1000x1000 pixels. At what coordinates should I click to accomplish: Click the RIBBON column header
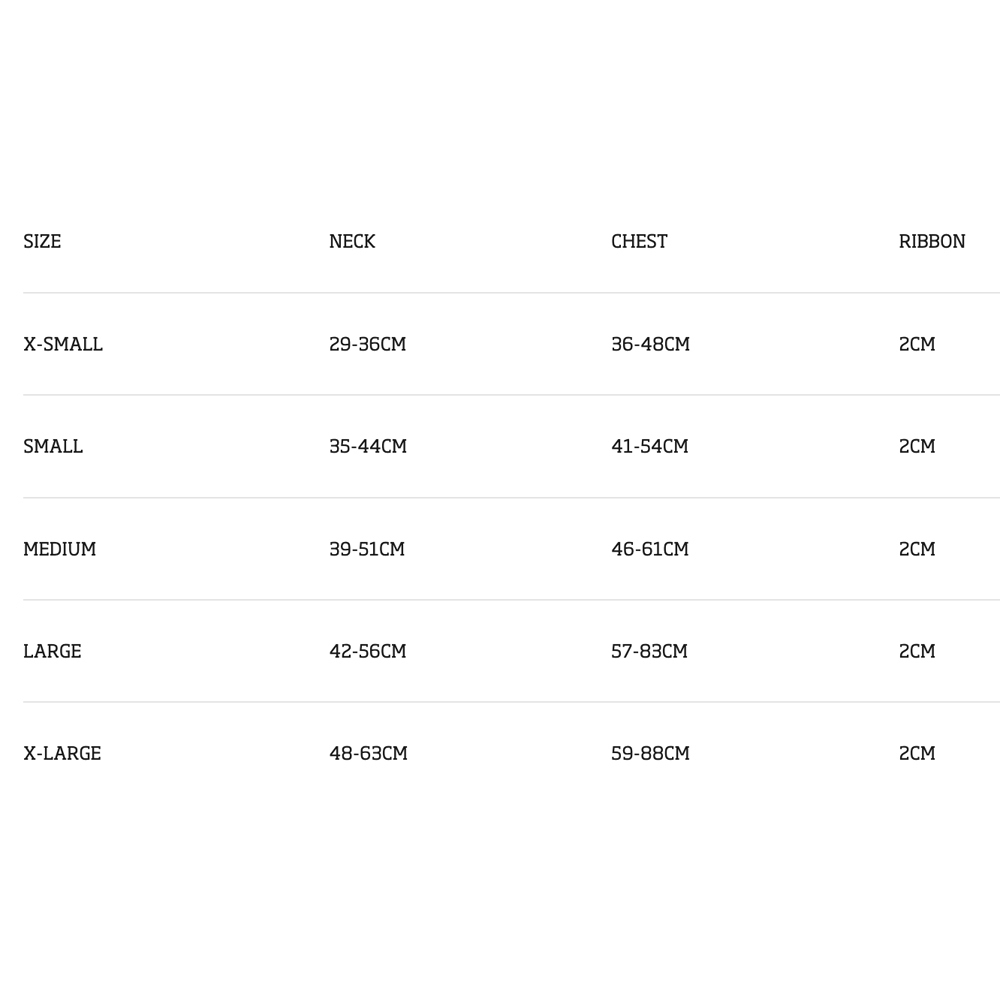click(932, 241)
